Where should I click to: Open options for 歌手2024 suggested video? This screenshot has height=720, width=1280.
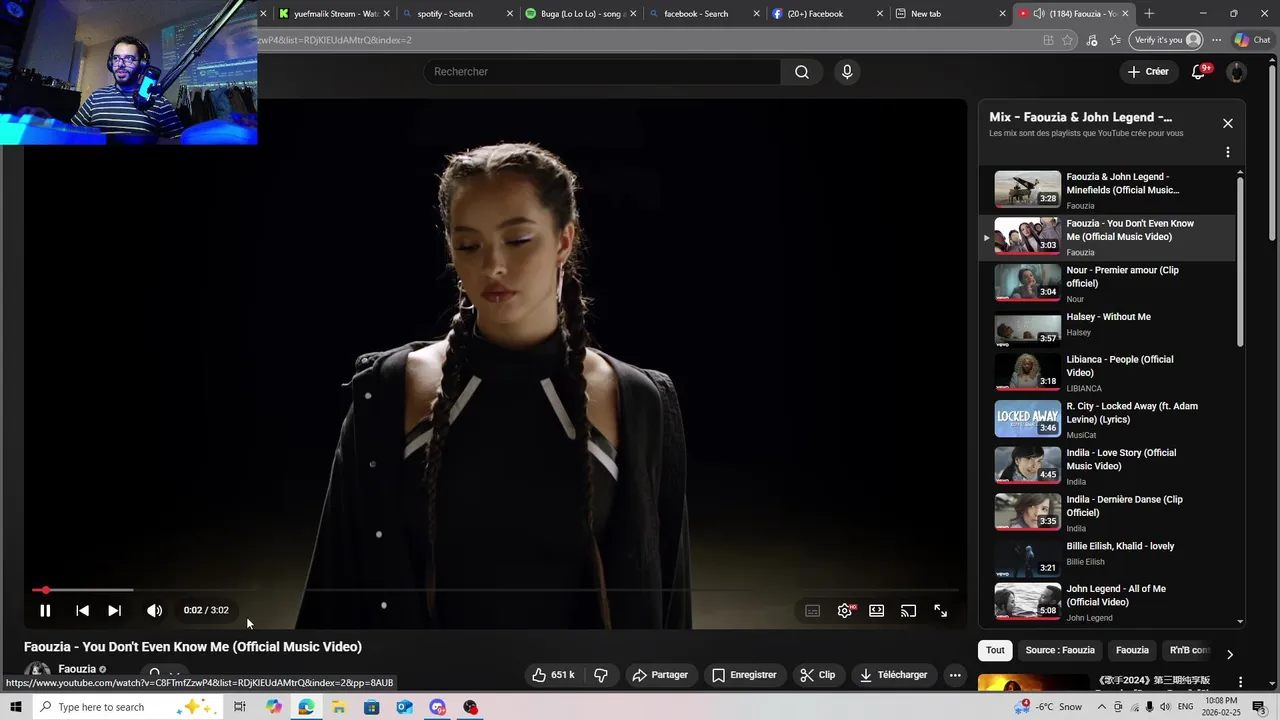(x=1240, y=682)
